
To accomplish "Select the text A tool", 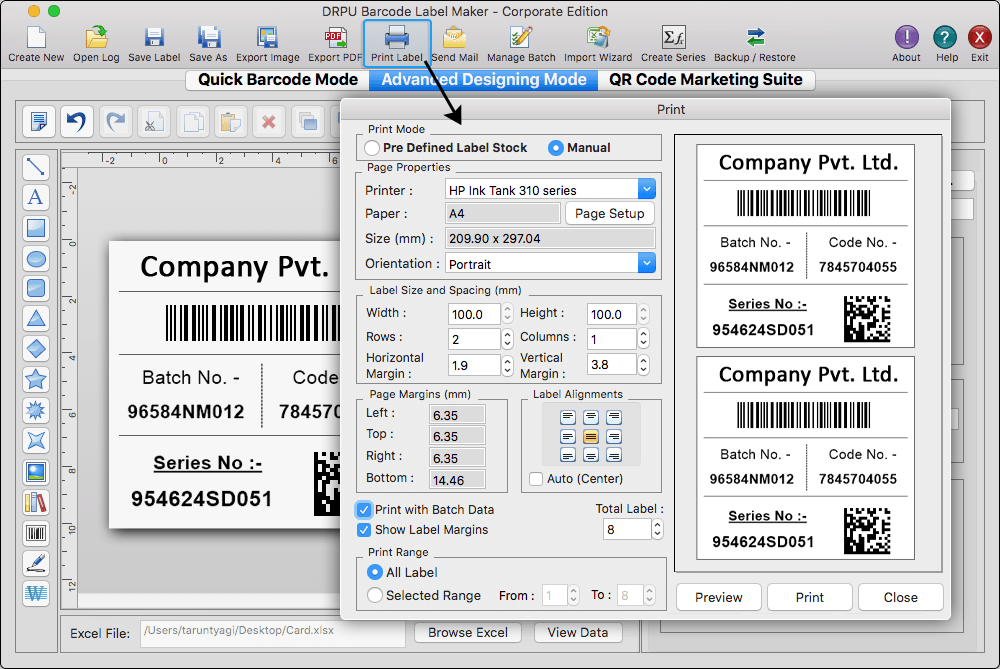I will pyautogui.click(x=36, y=198).
